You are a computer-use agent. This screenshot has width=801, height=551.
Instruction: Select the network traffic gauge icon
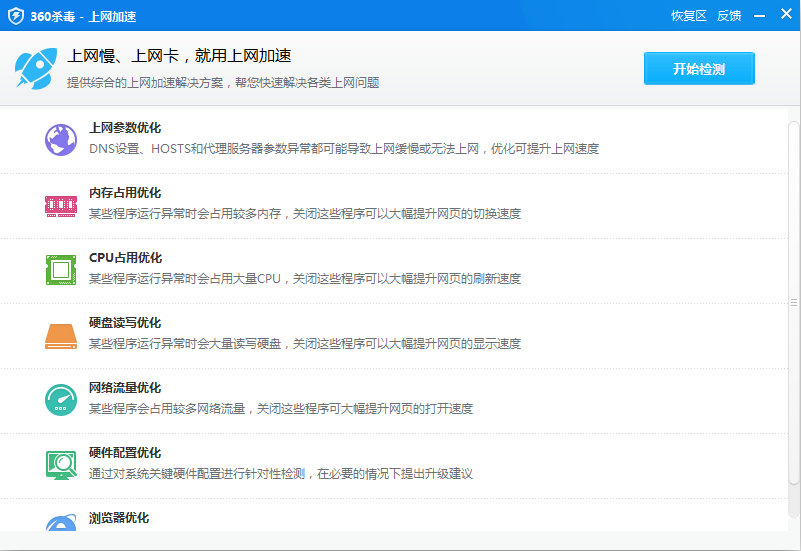60,400
